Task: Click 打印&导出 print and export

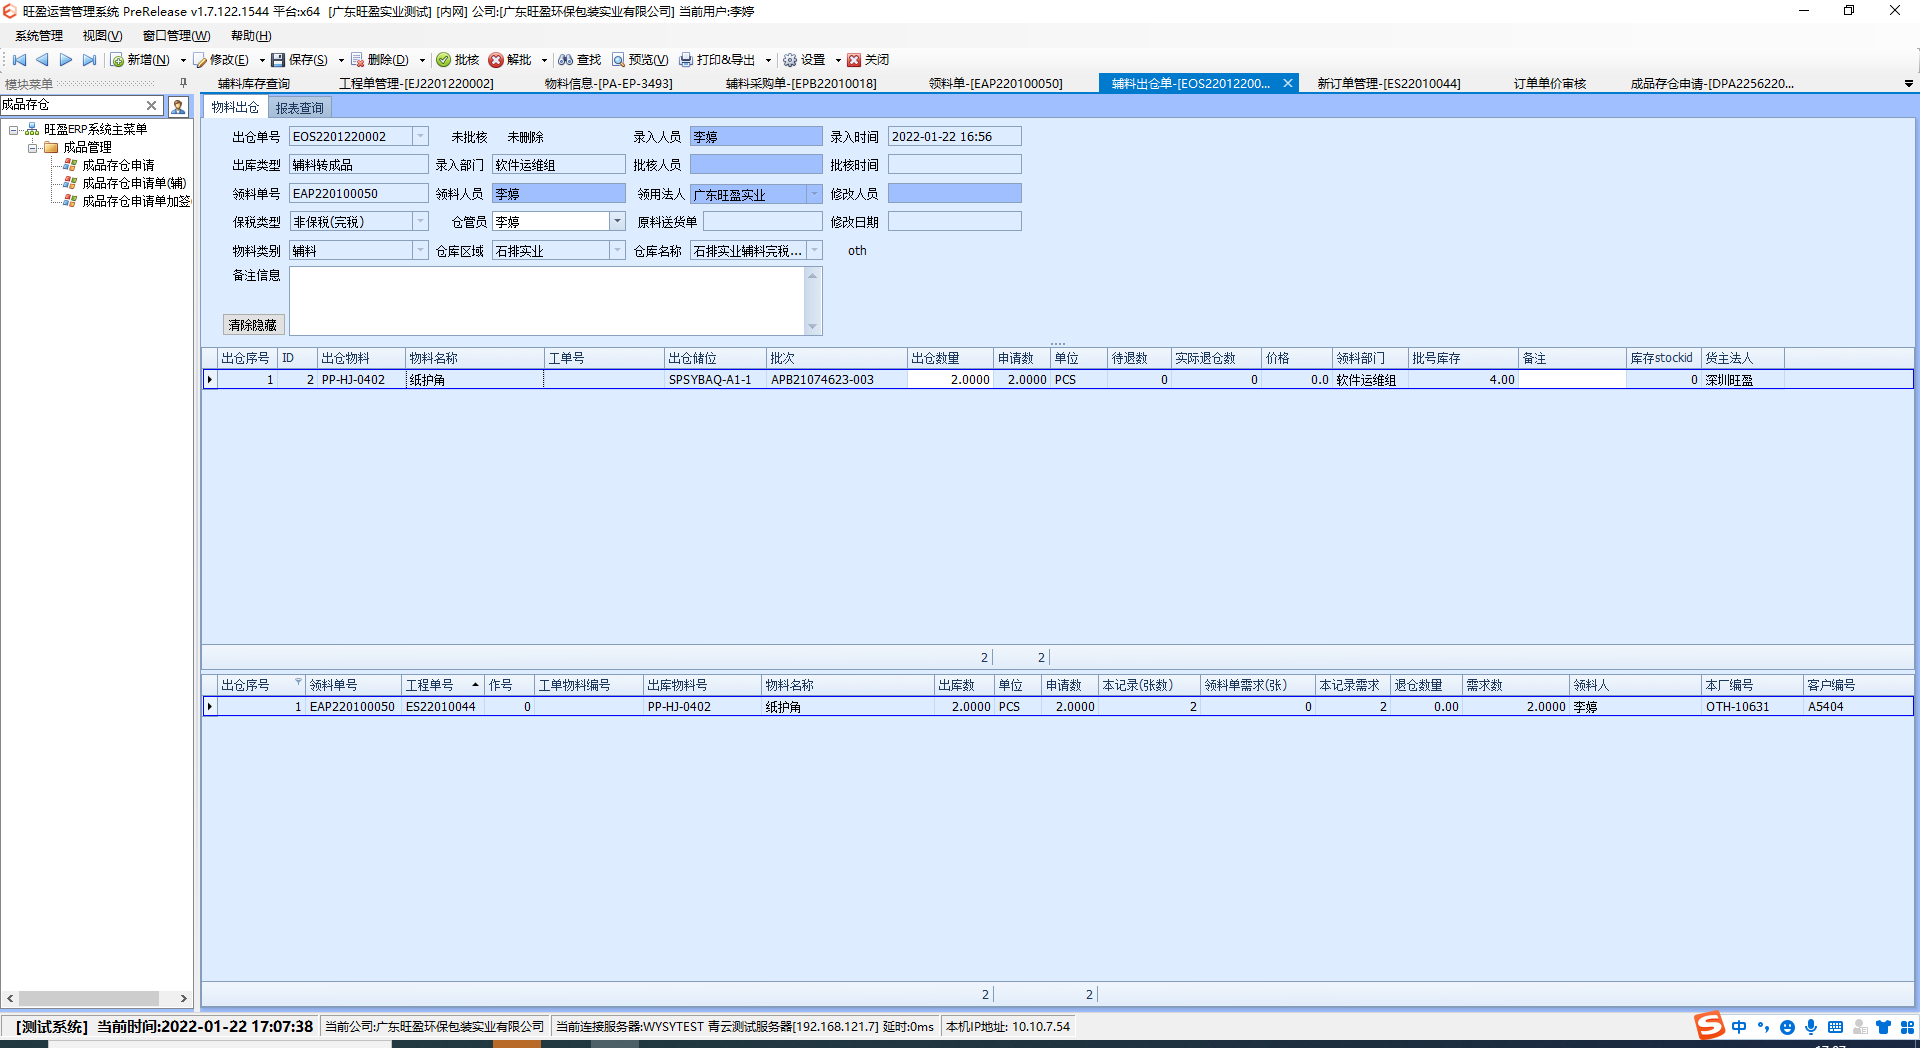Action: coord(717,60)
